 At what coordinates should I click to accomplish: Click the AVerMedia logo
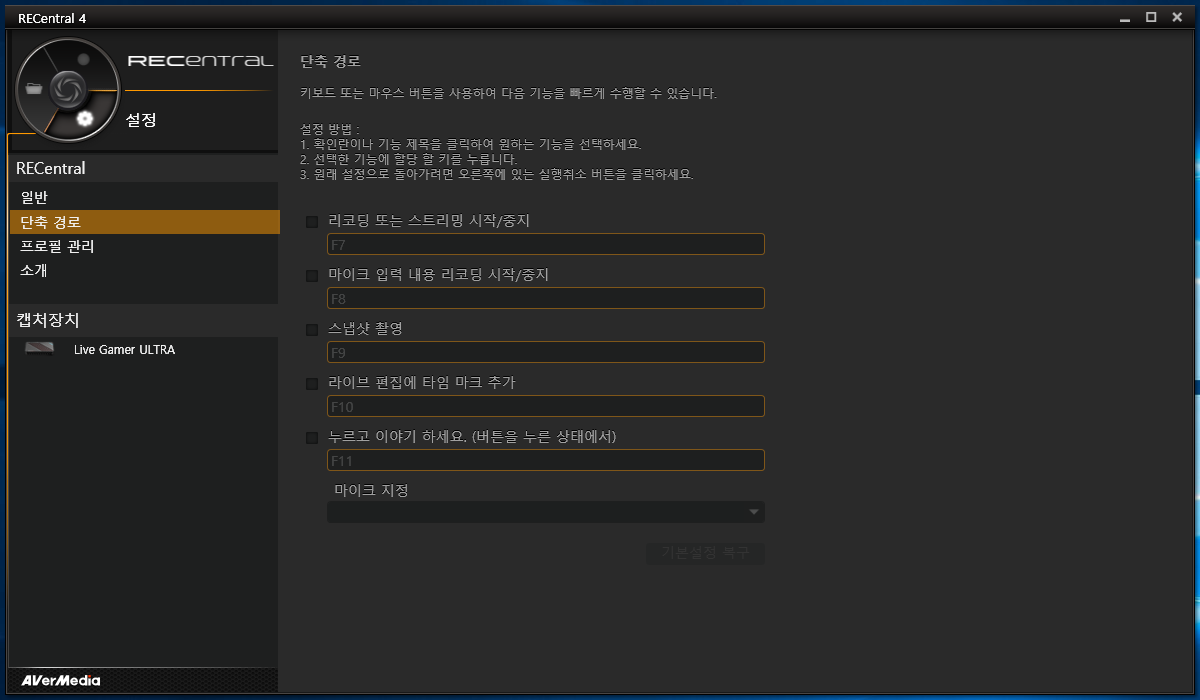pos(60,681)
